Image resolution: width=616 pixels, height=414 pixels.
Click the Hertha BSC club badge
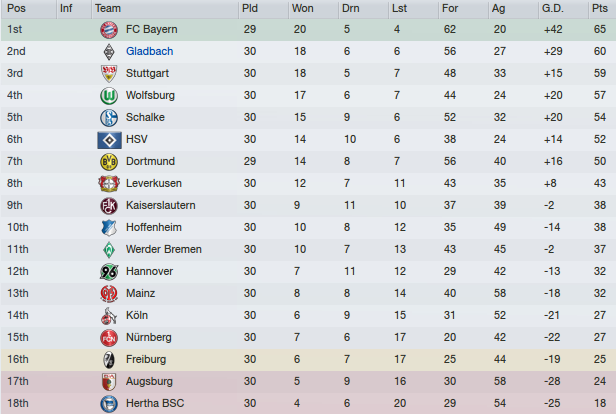pos(109,403)
